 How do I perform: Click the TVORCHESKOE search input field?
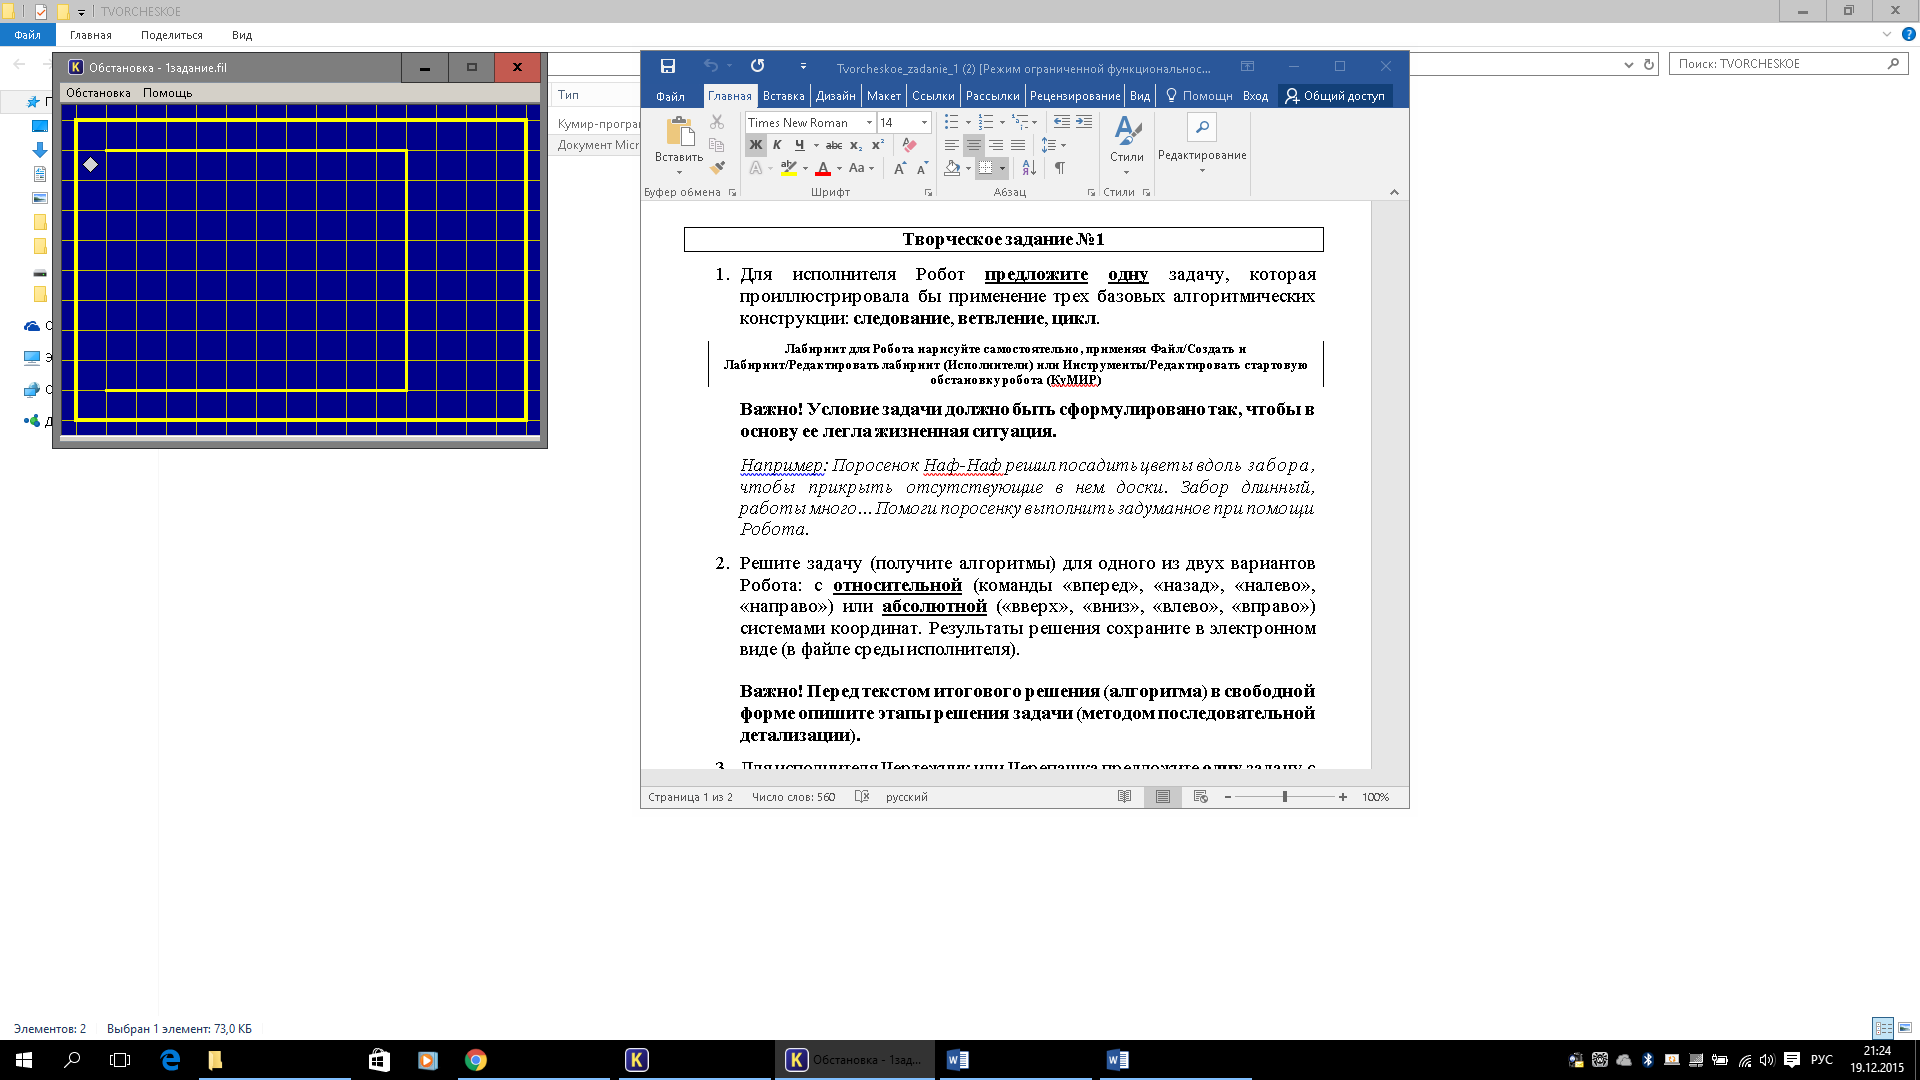point(1779,63)
